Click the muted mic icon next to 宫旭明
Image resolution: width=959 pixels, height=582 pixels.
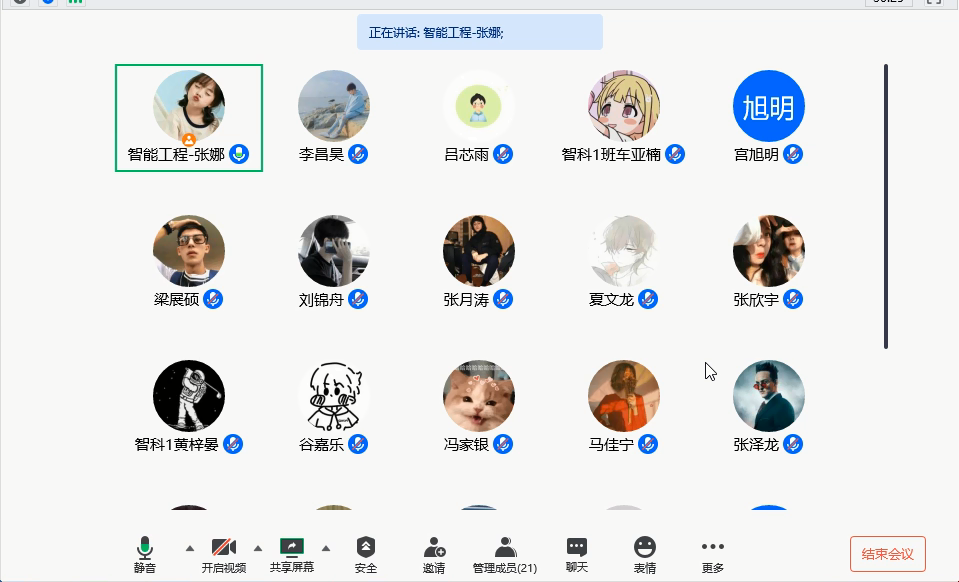[793, 154]
